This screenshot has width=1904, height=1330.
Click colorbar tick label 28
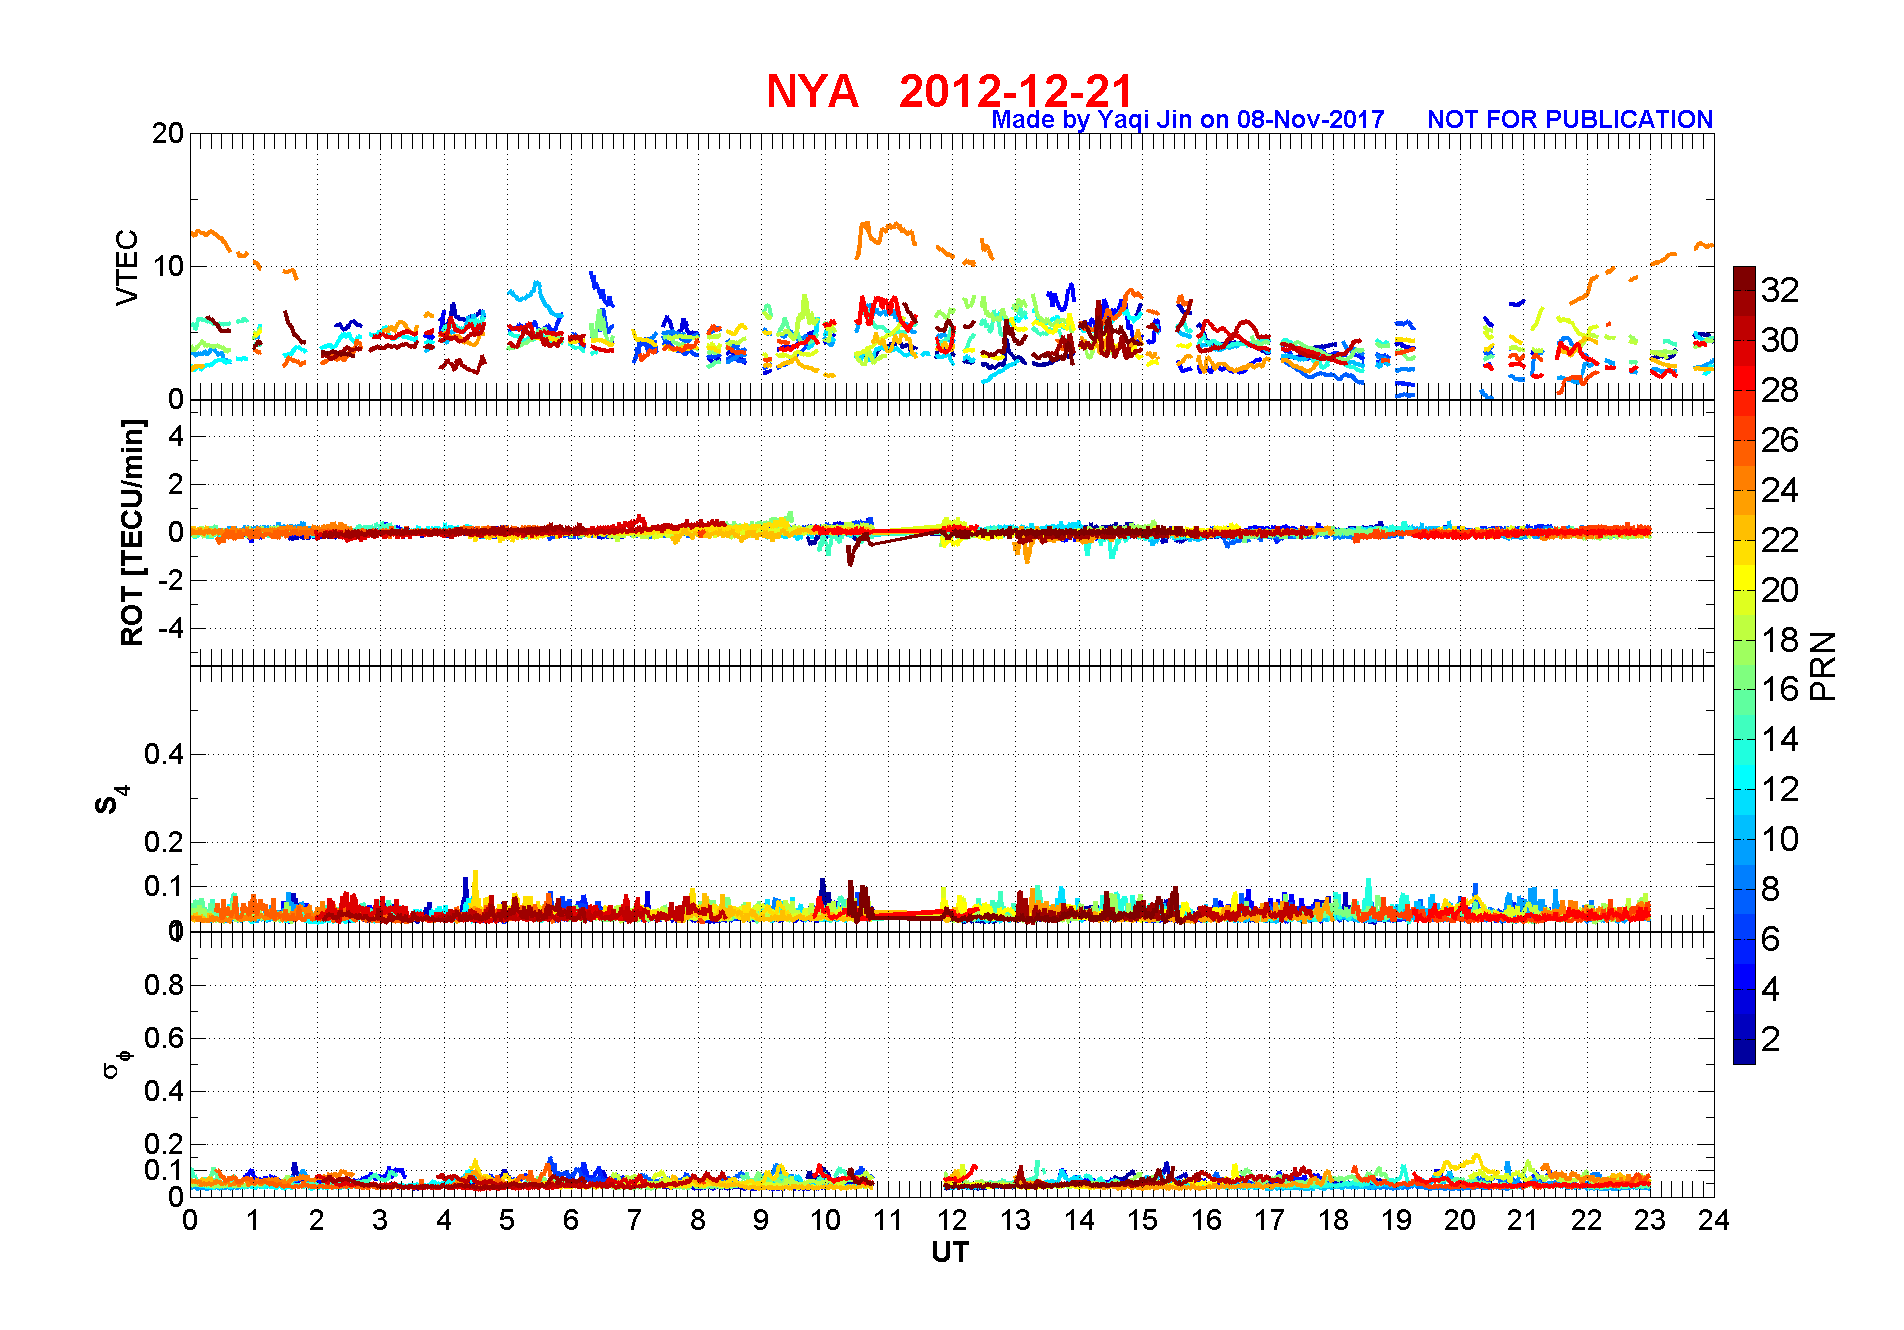click(x=1780, y=390)
